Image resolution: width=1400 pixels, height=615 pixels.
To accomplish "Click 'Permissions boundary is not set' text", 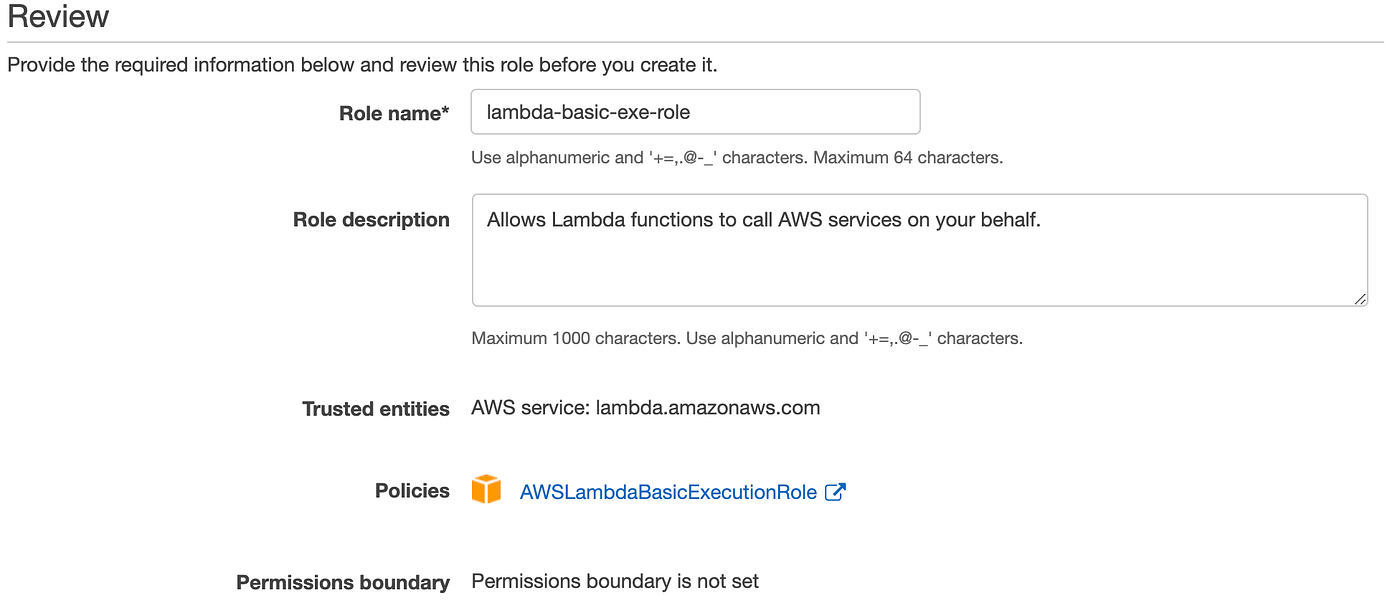I will 615,581.
